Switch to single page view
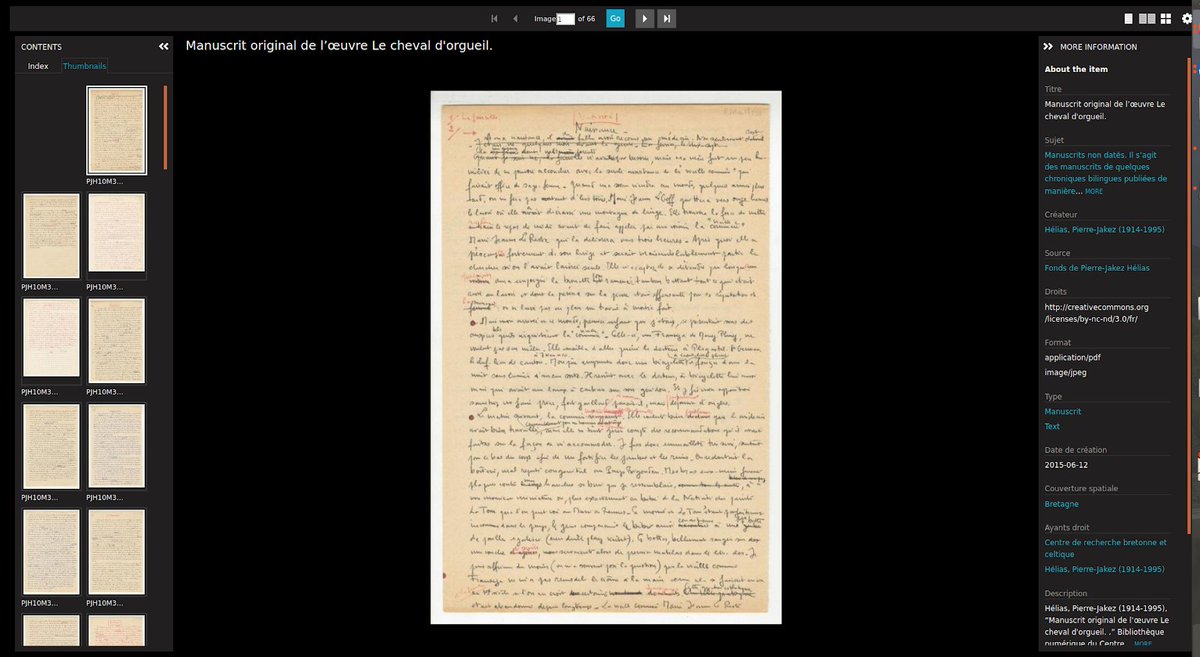The image size is (1200, 657). 1129,18
